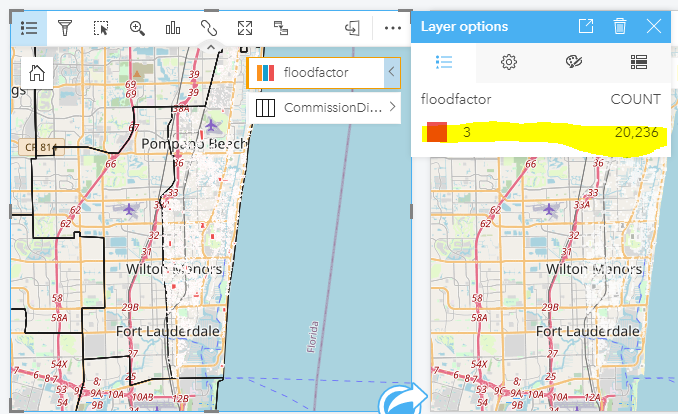Collapse the map toolbar with up chevron
The height and width of the screenshot is (414, 678).
(x=211, y=47)
